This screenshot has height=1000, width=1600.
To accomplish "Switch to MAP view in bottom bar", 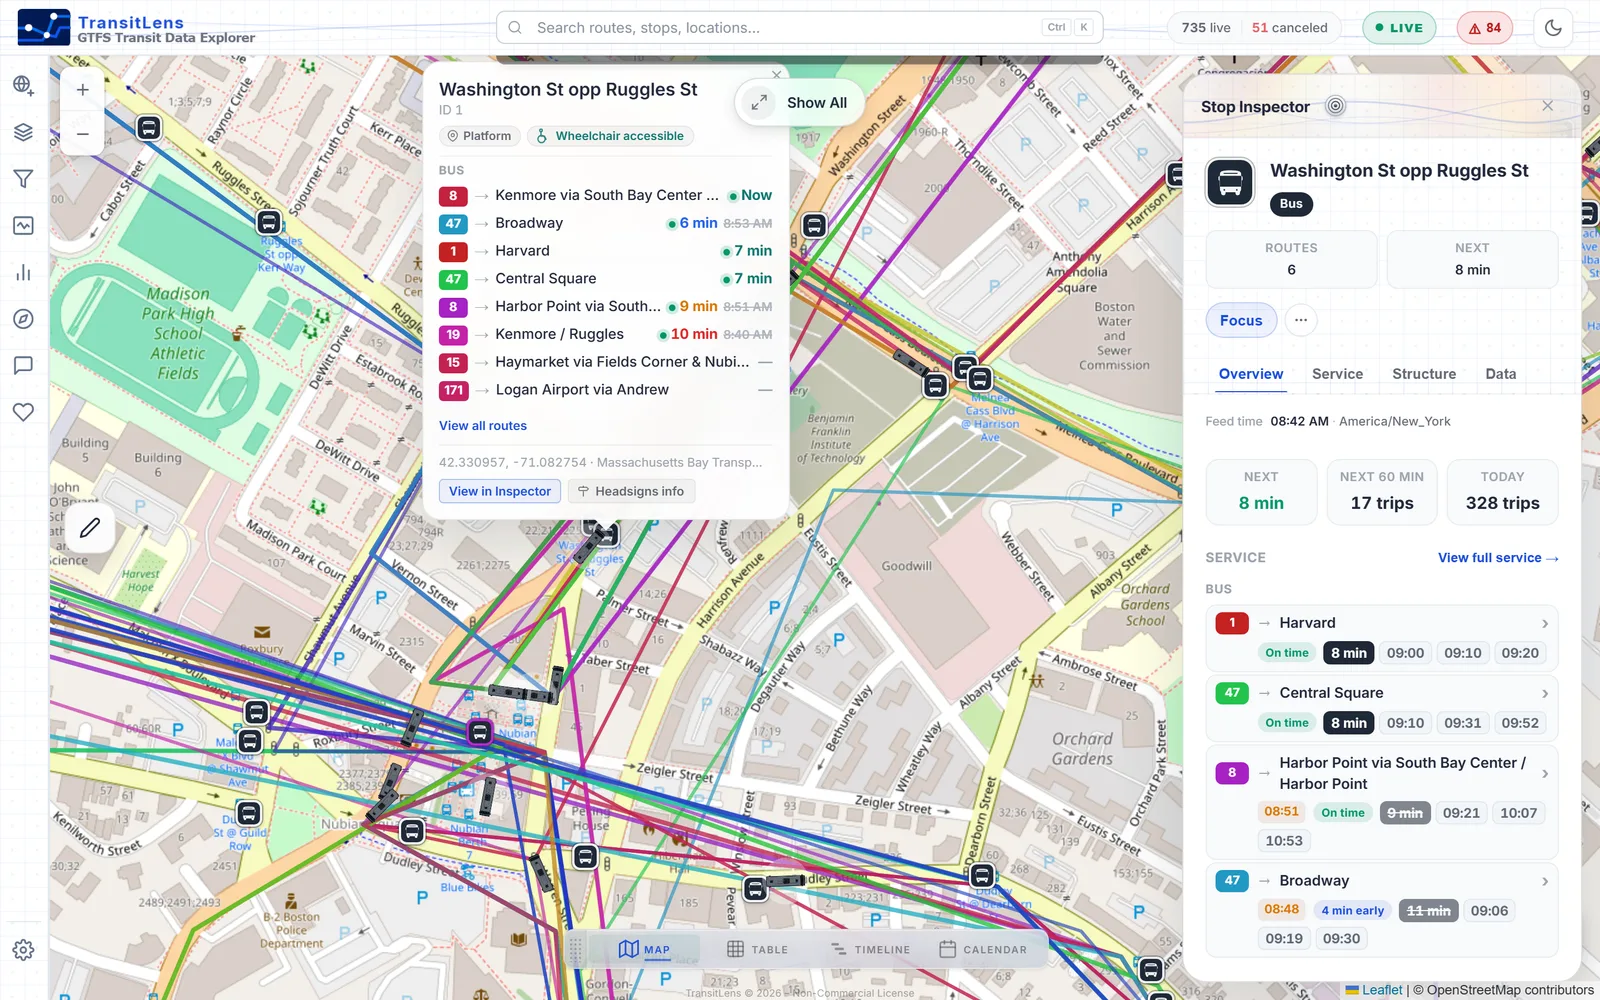I will pyautogui.click(x=645, y=949).
